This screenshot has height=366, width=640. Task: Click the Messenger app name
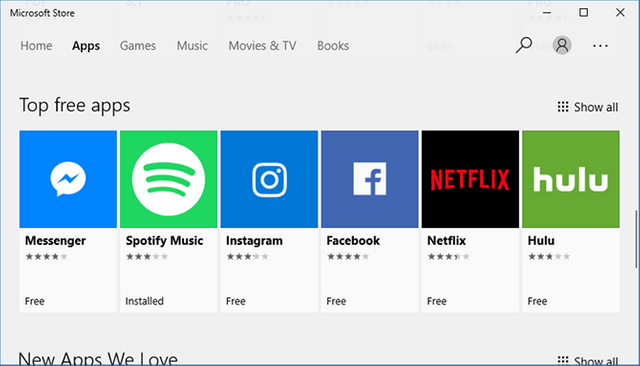(55, 241)
